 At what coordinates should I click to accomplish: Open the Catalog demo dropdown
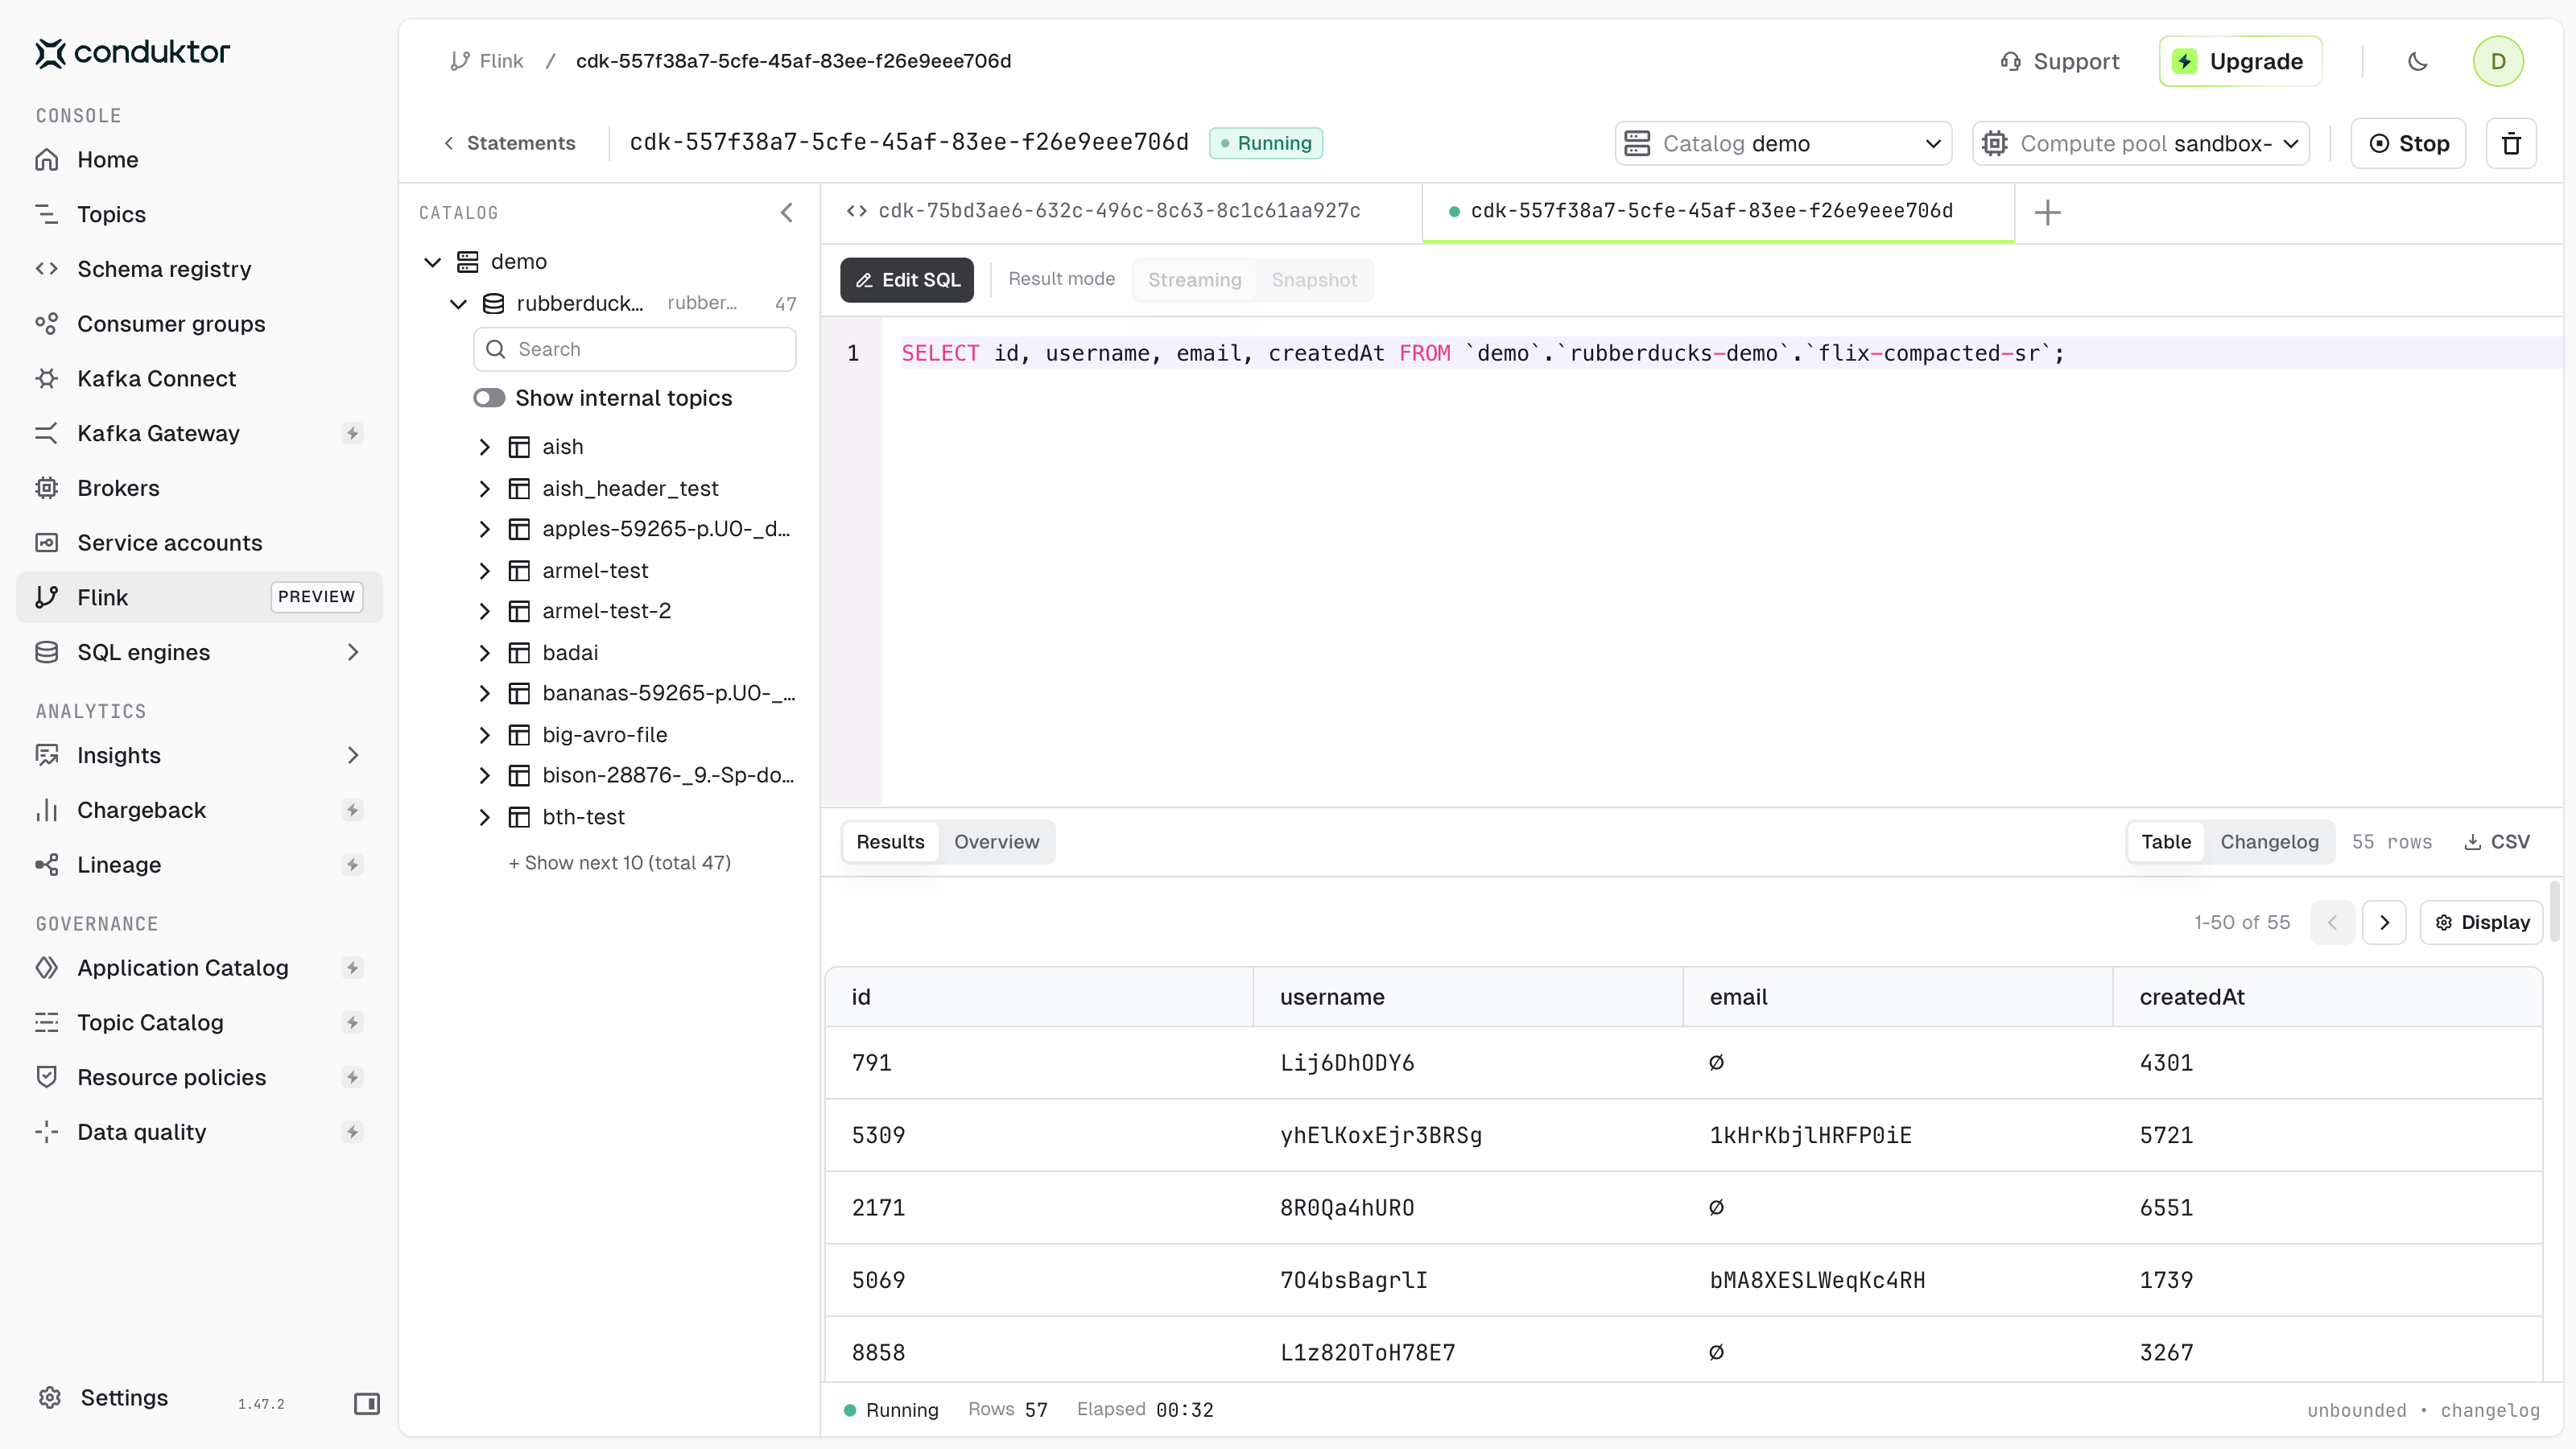coord(1783,144)
